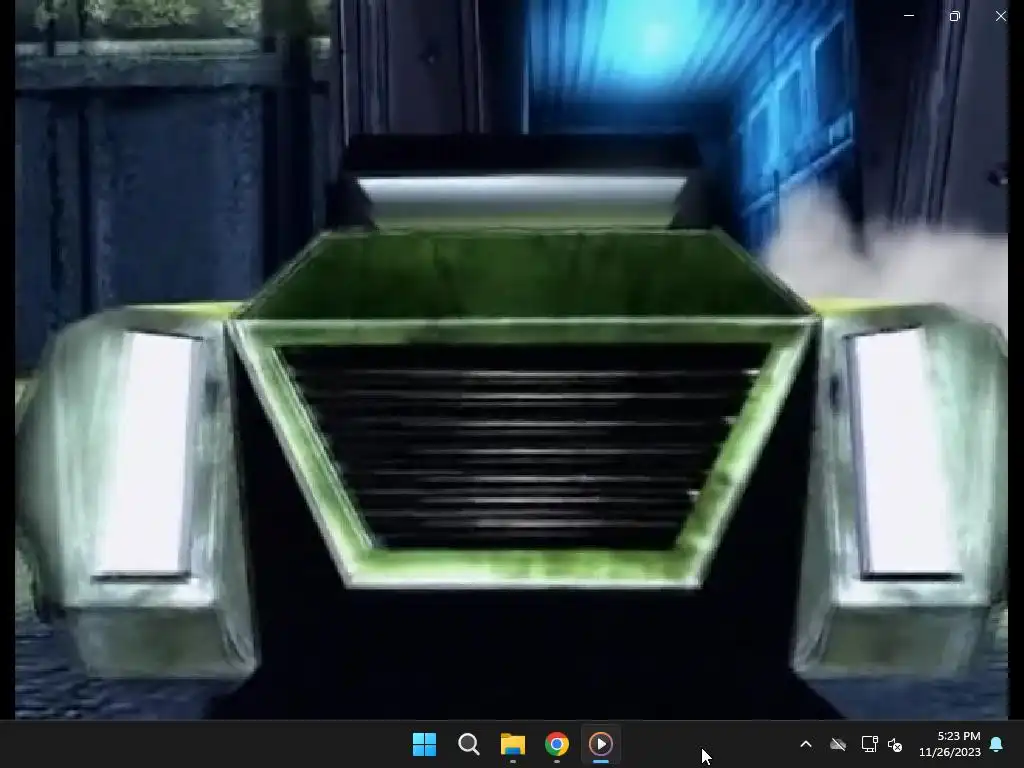The height and width of the screenshot is (768, 1024).
Task: Minimize the video player window
Action: pos(909,16)
